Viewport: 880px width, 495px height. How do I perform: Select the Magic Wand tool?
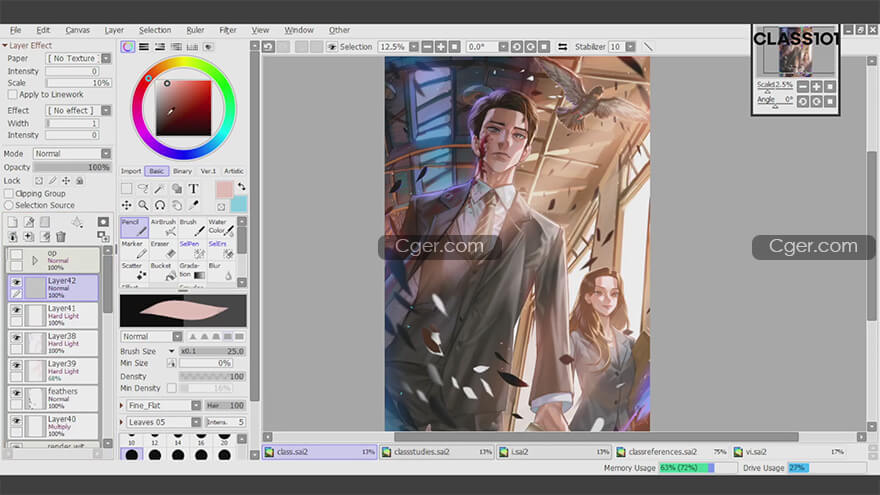point(159,189)
